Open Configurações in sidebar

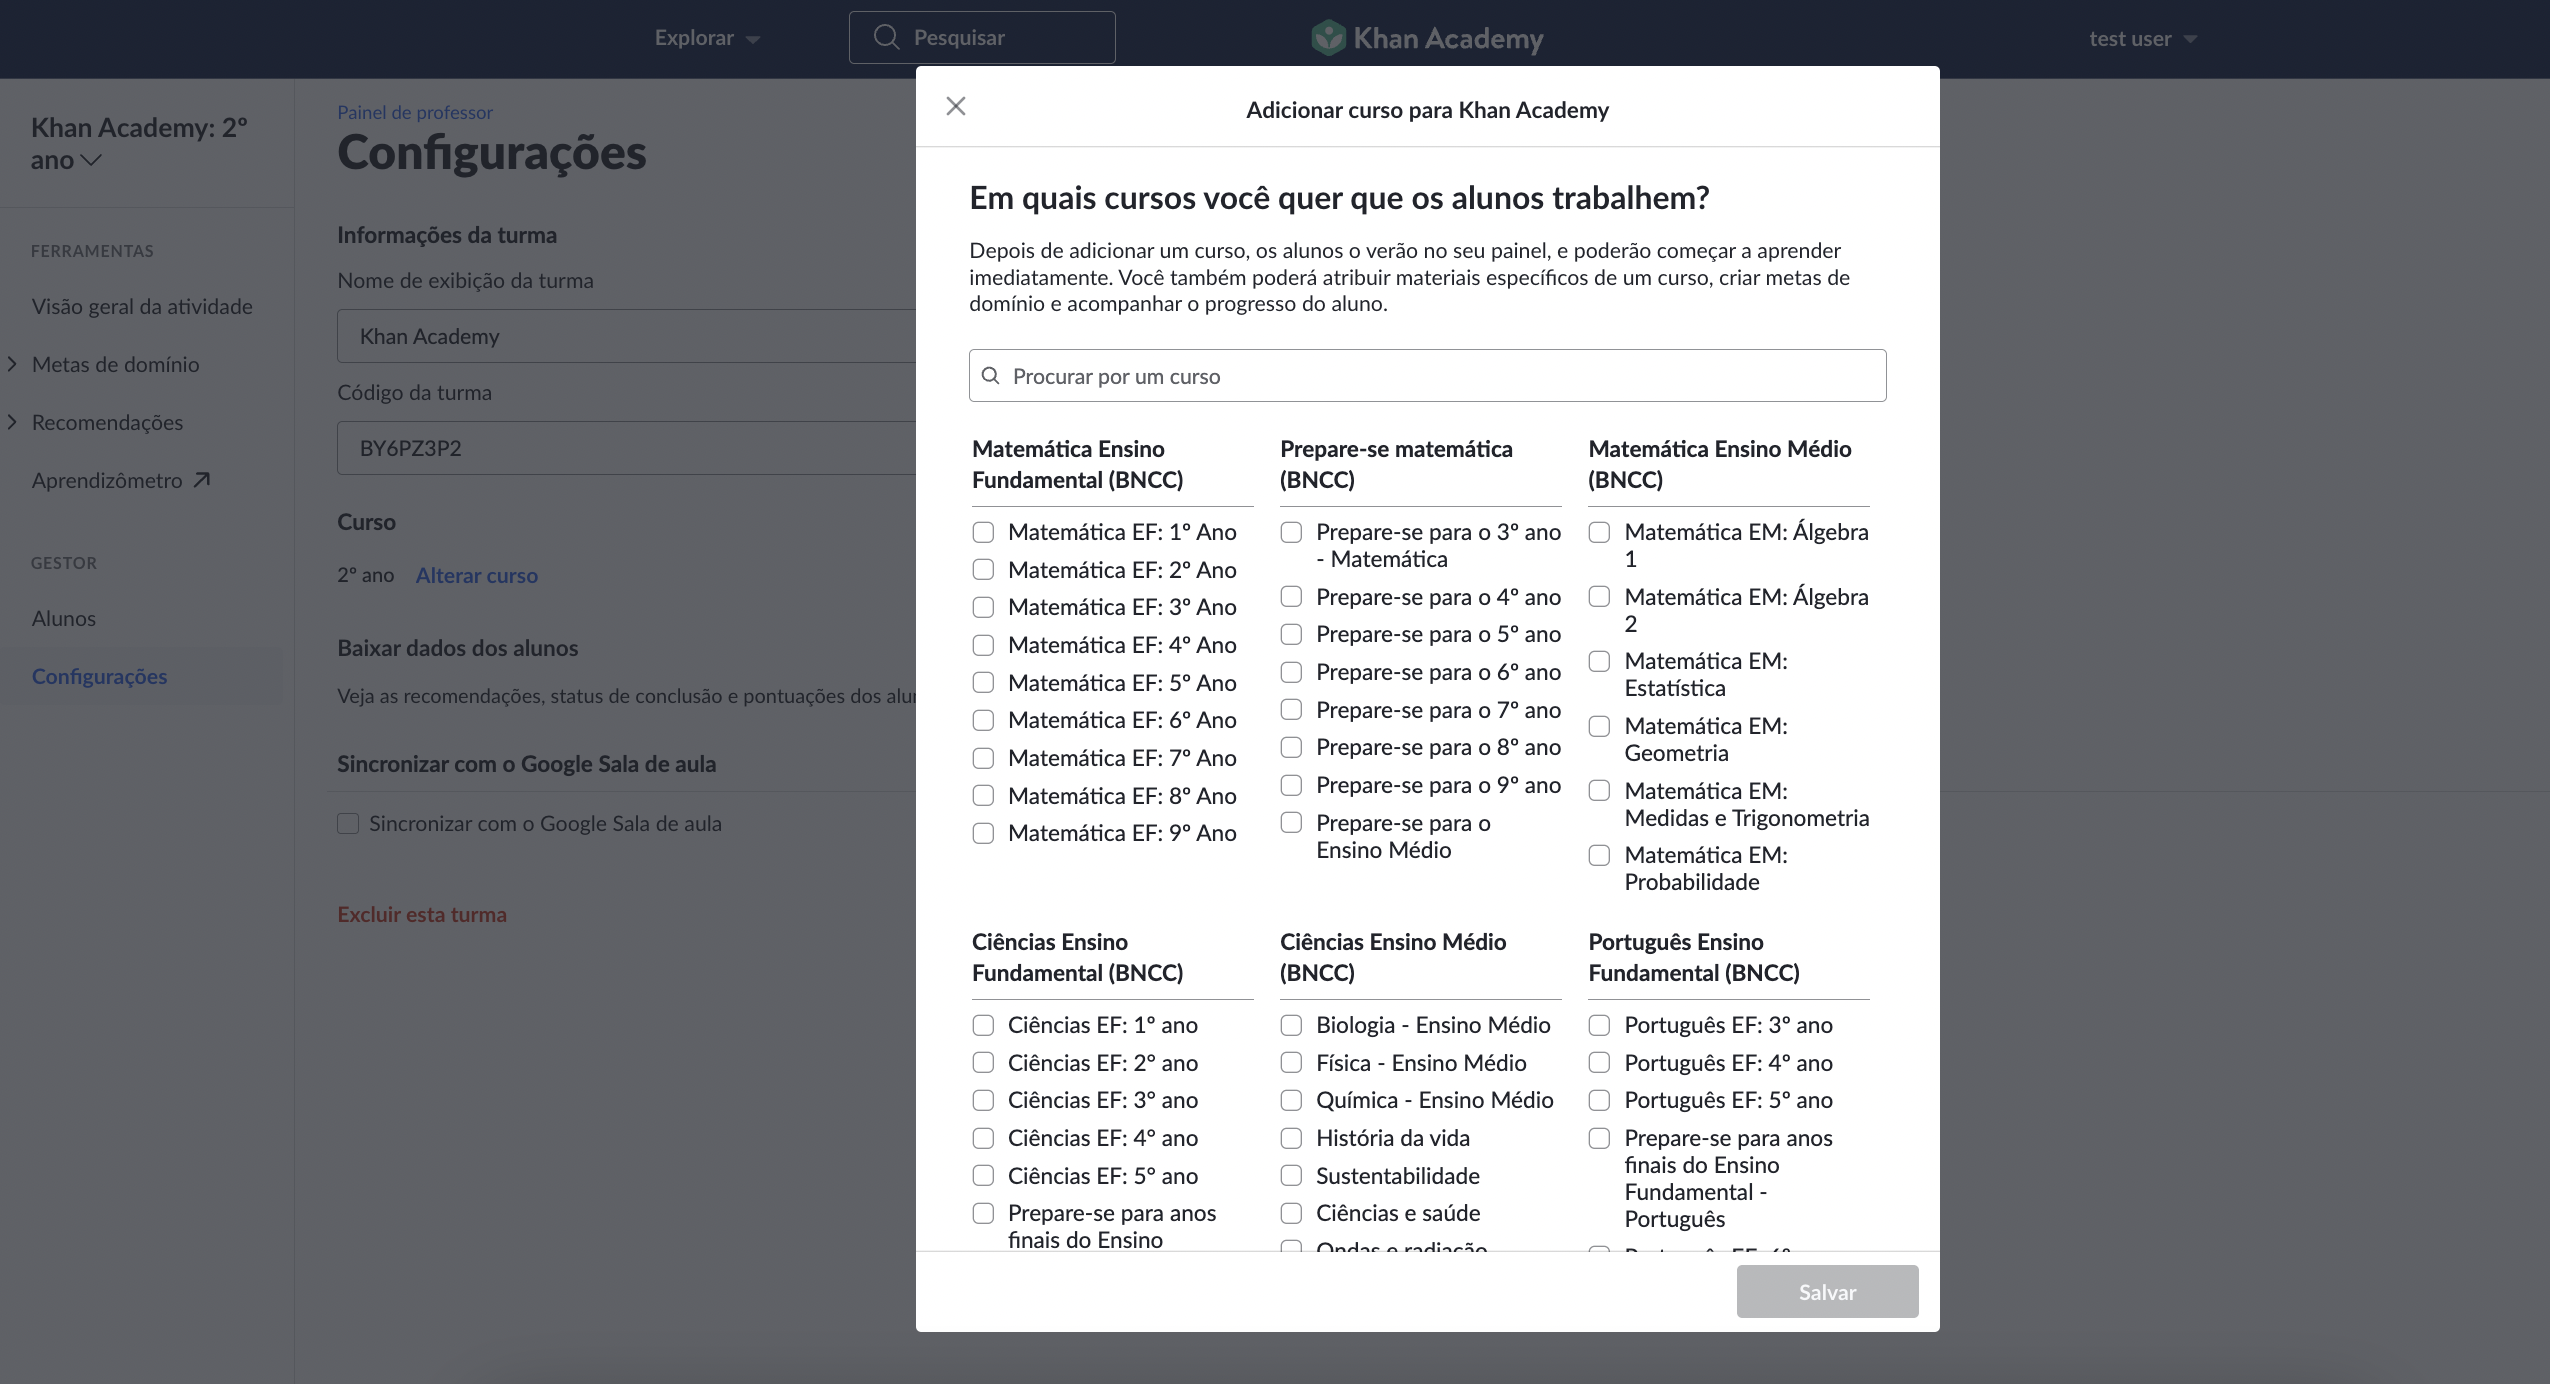pos(99,676)
